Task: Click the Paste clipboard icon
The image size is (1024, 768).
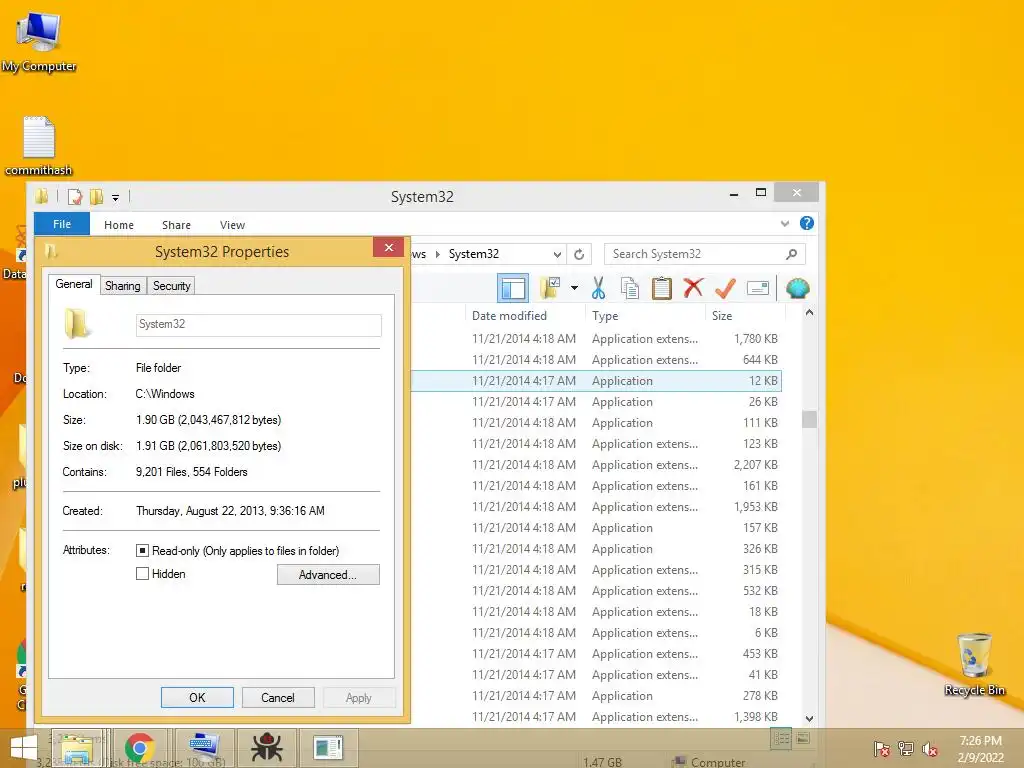Action: point(662,288)
